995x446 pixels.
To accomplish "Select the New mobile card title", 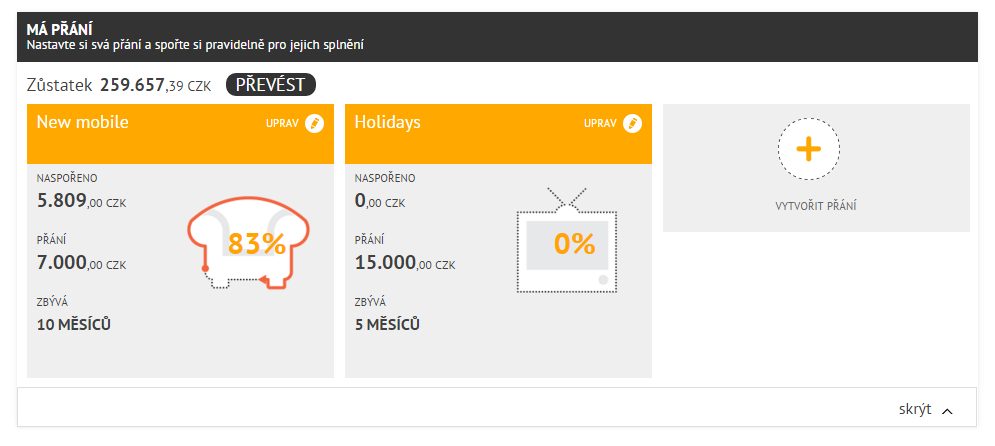I will (82, 122).
